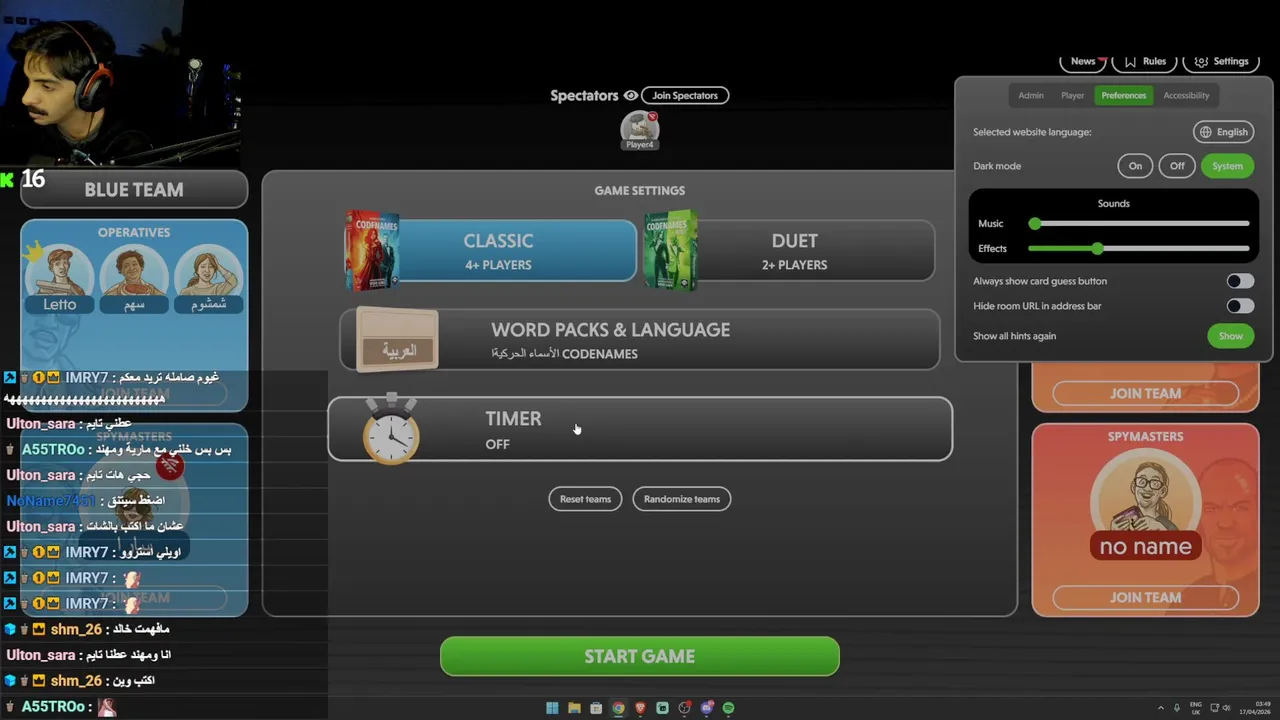Screen dimensions: 1280x720
Task: Click the Player4 spectator avatar
Action: [x=640, y=130]
